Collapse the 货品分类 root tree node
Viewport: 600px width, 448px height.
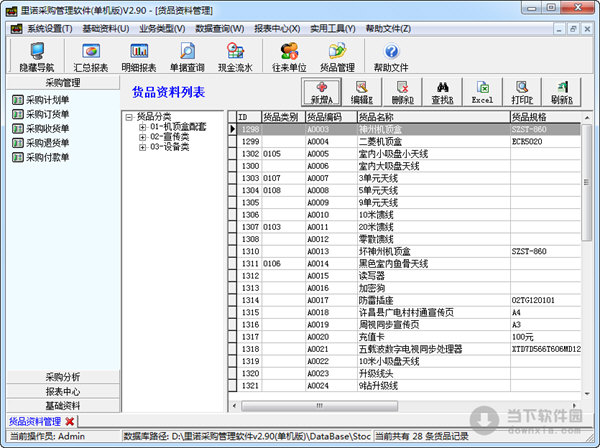[x=129, y=117]
